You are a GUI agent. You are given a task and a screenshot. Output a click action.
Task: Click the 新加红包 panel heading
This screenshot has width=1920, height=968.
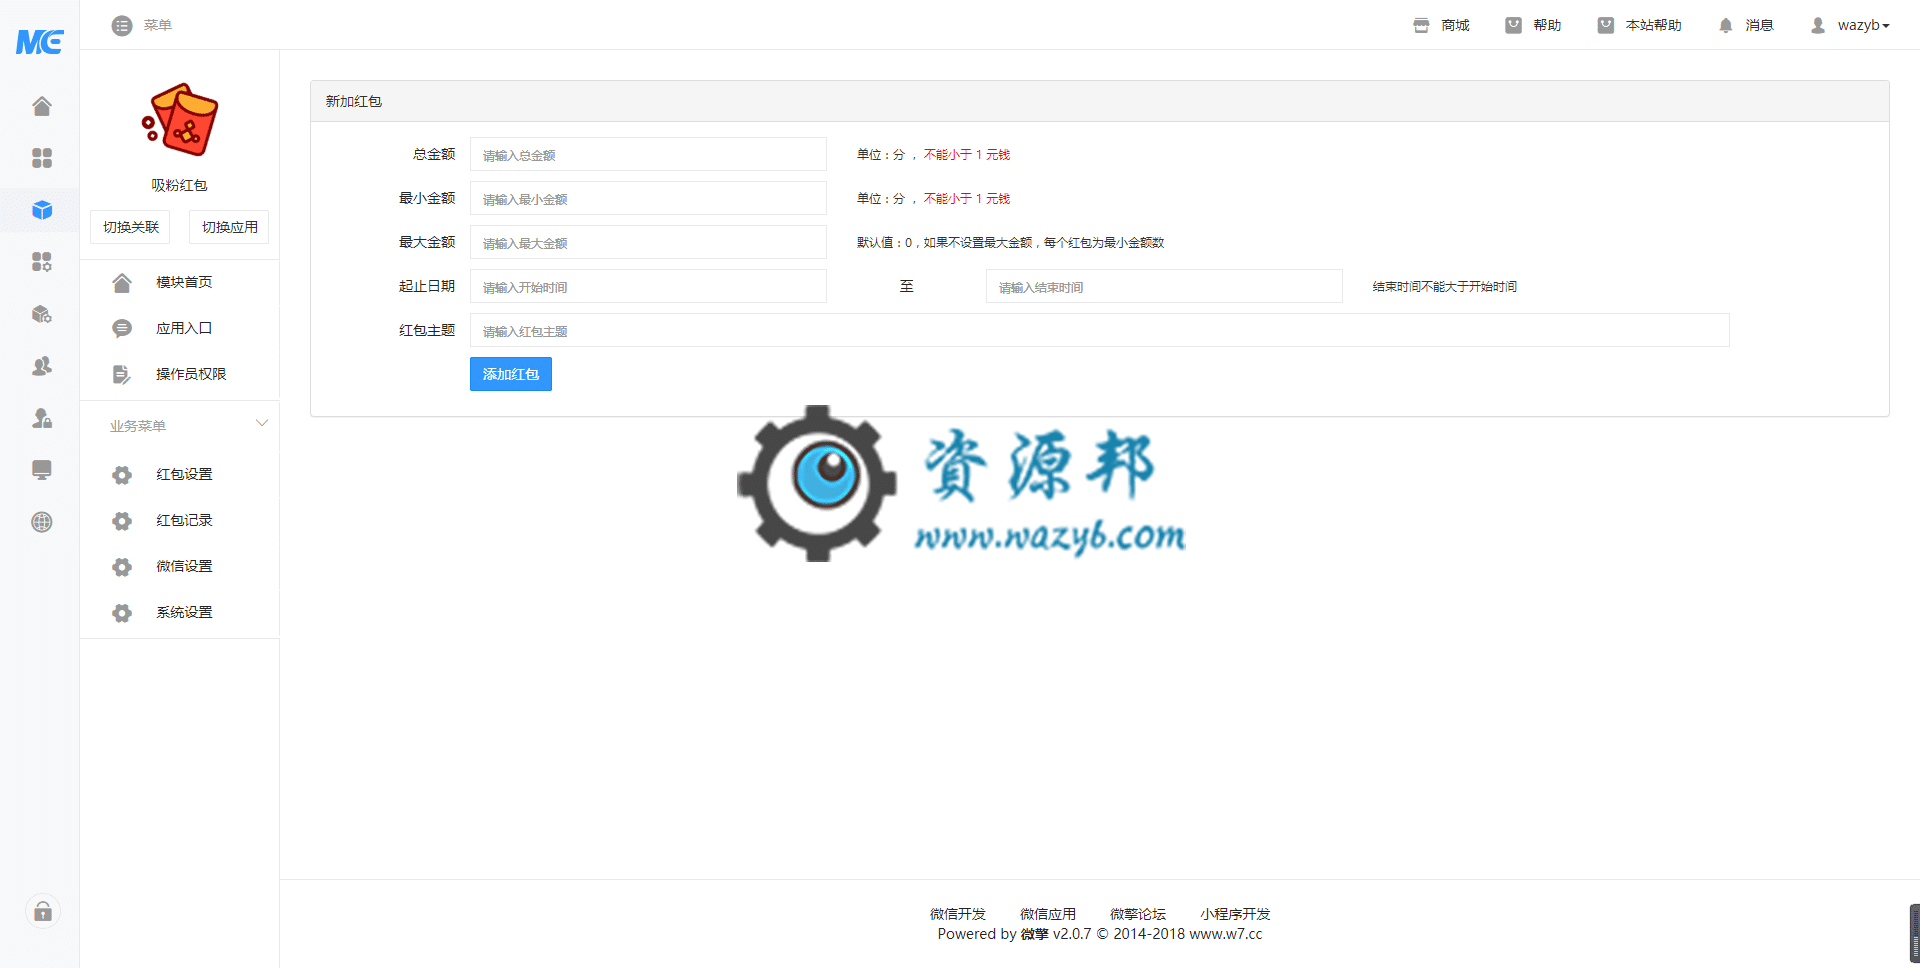point(353,101)
